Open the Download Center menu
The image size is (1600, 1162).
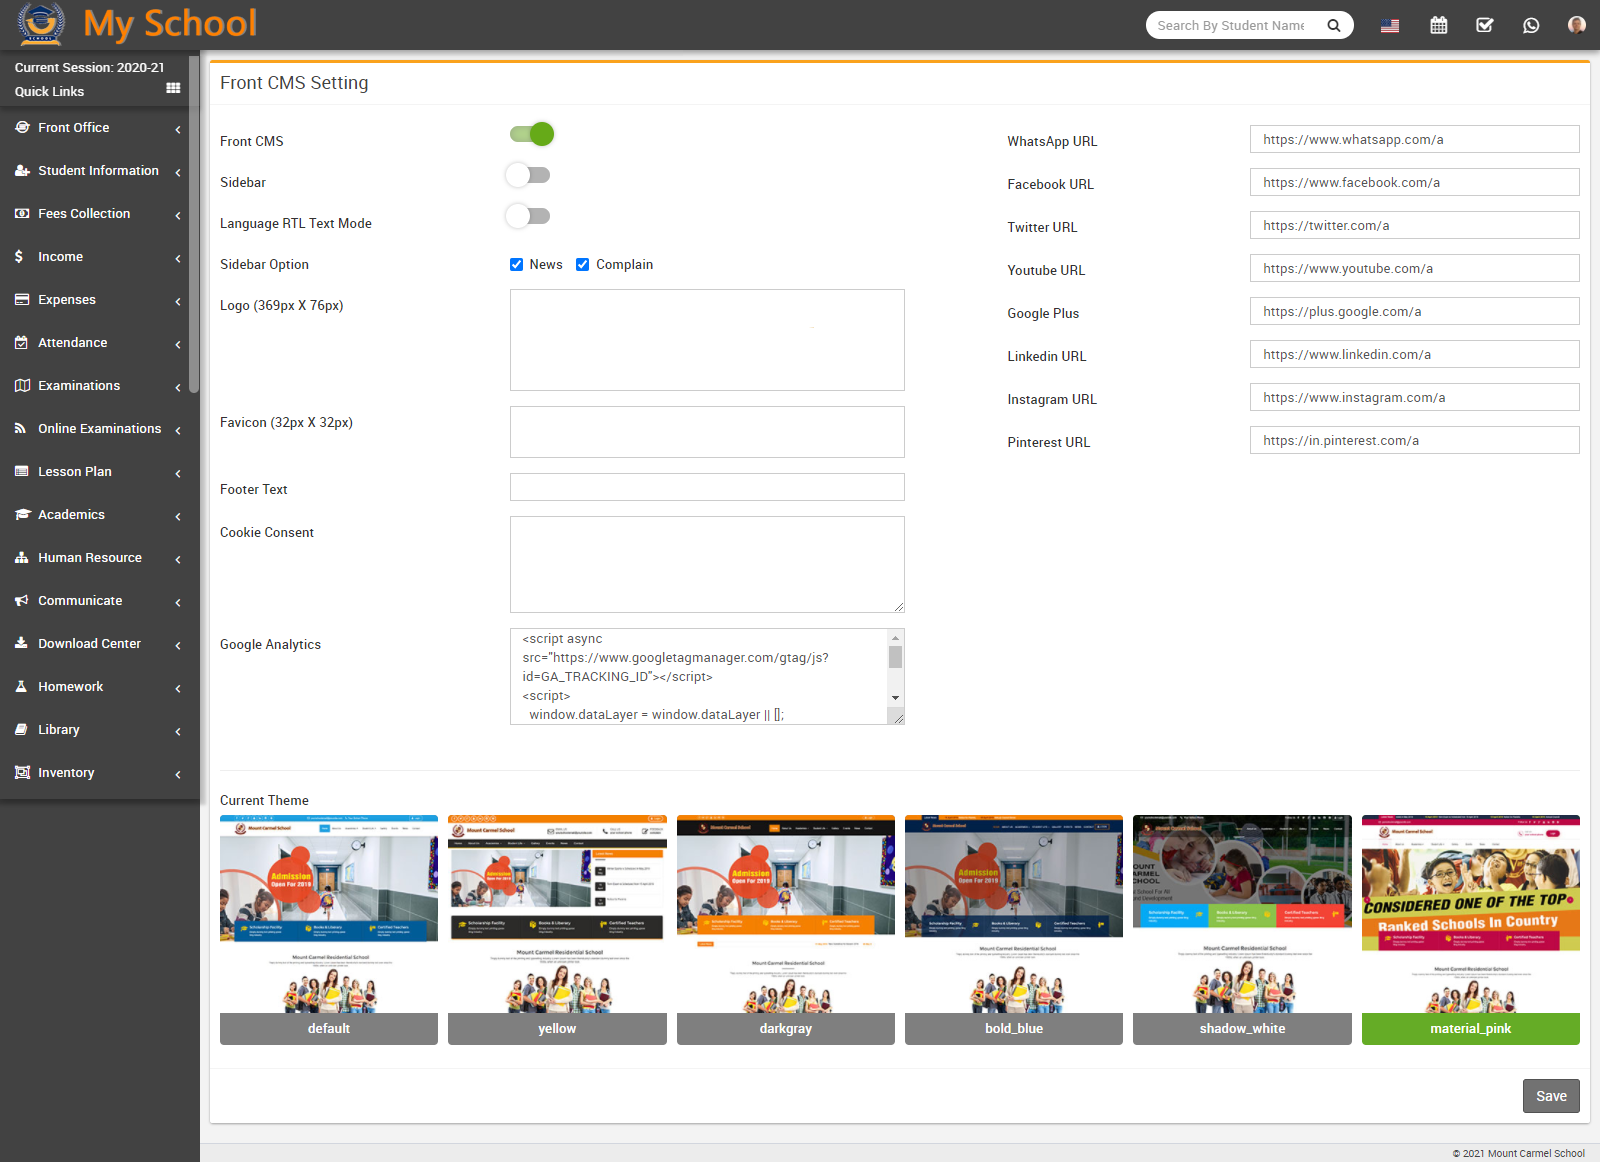coord(89,643)
